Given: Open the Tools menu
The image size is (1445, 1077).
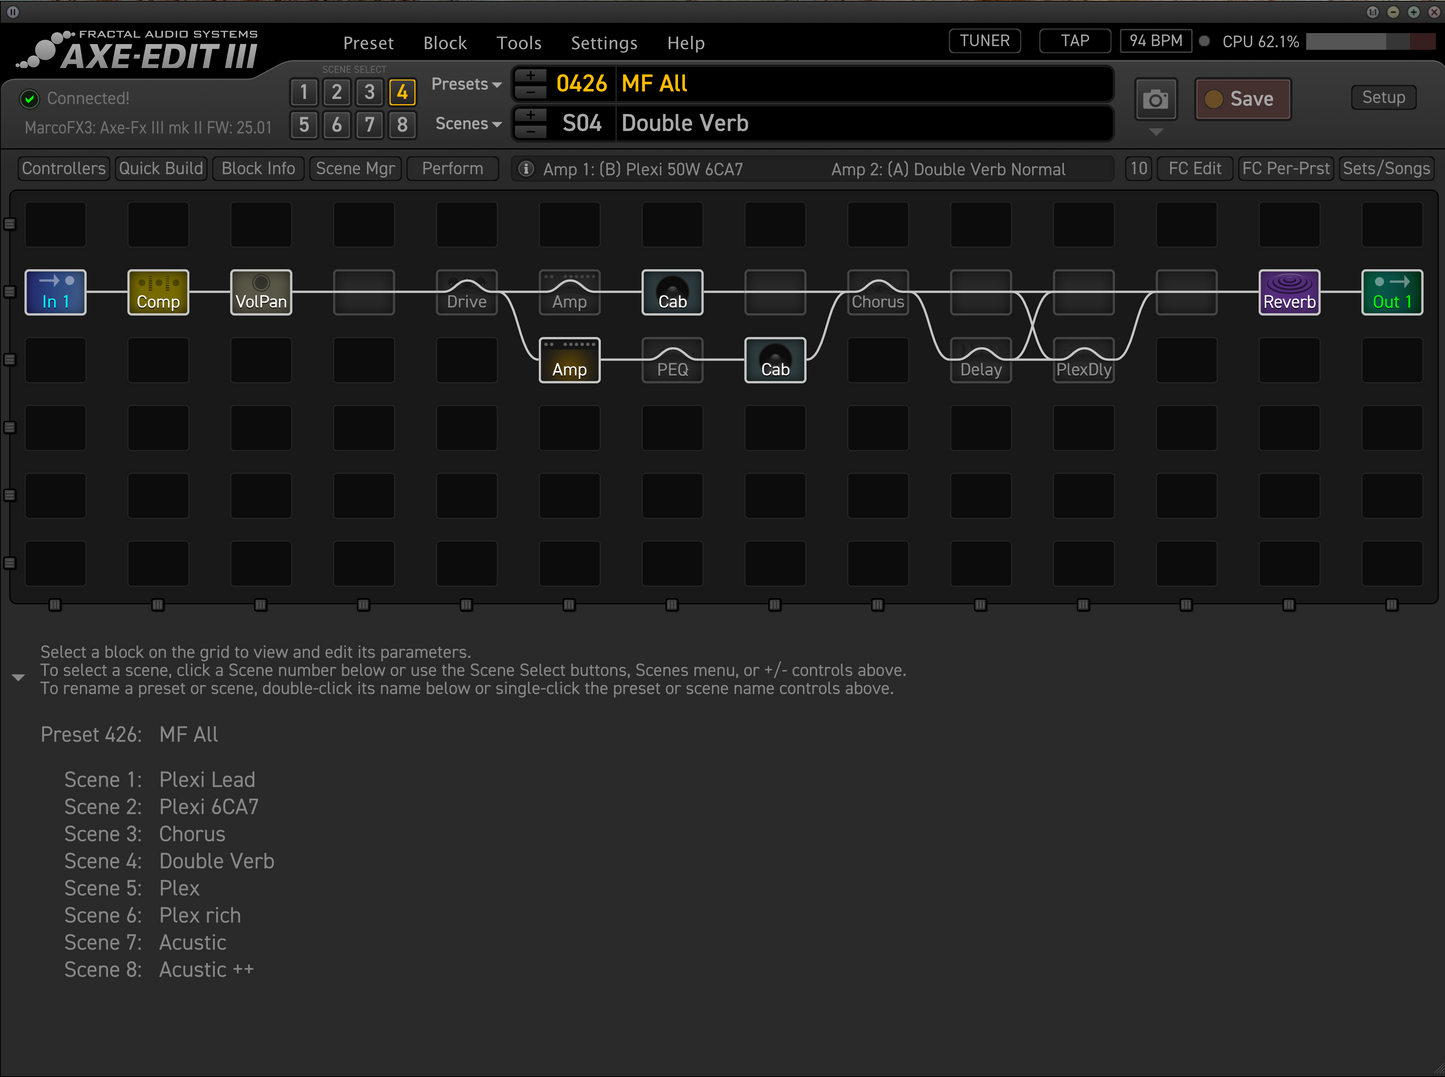Looking at the screenshot, I should point(519,43).
